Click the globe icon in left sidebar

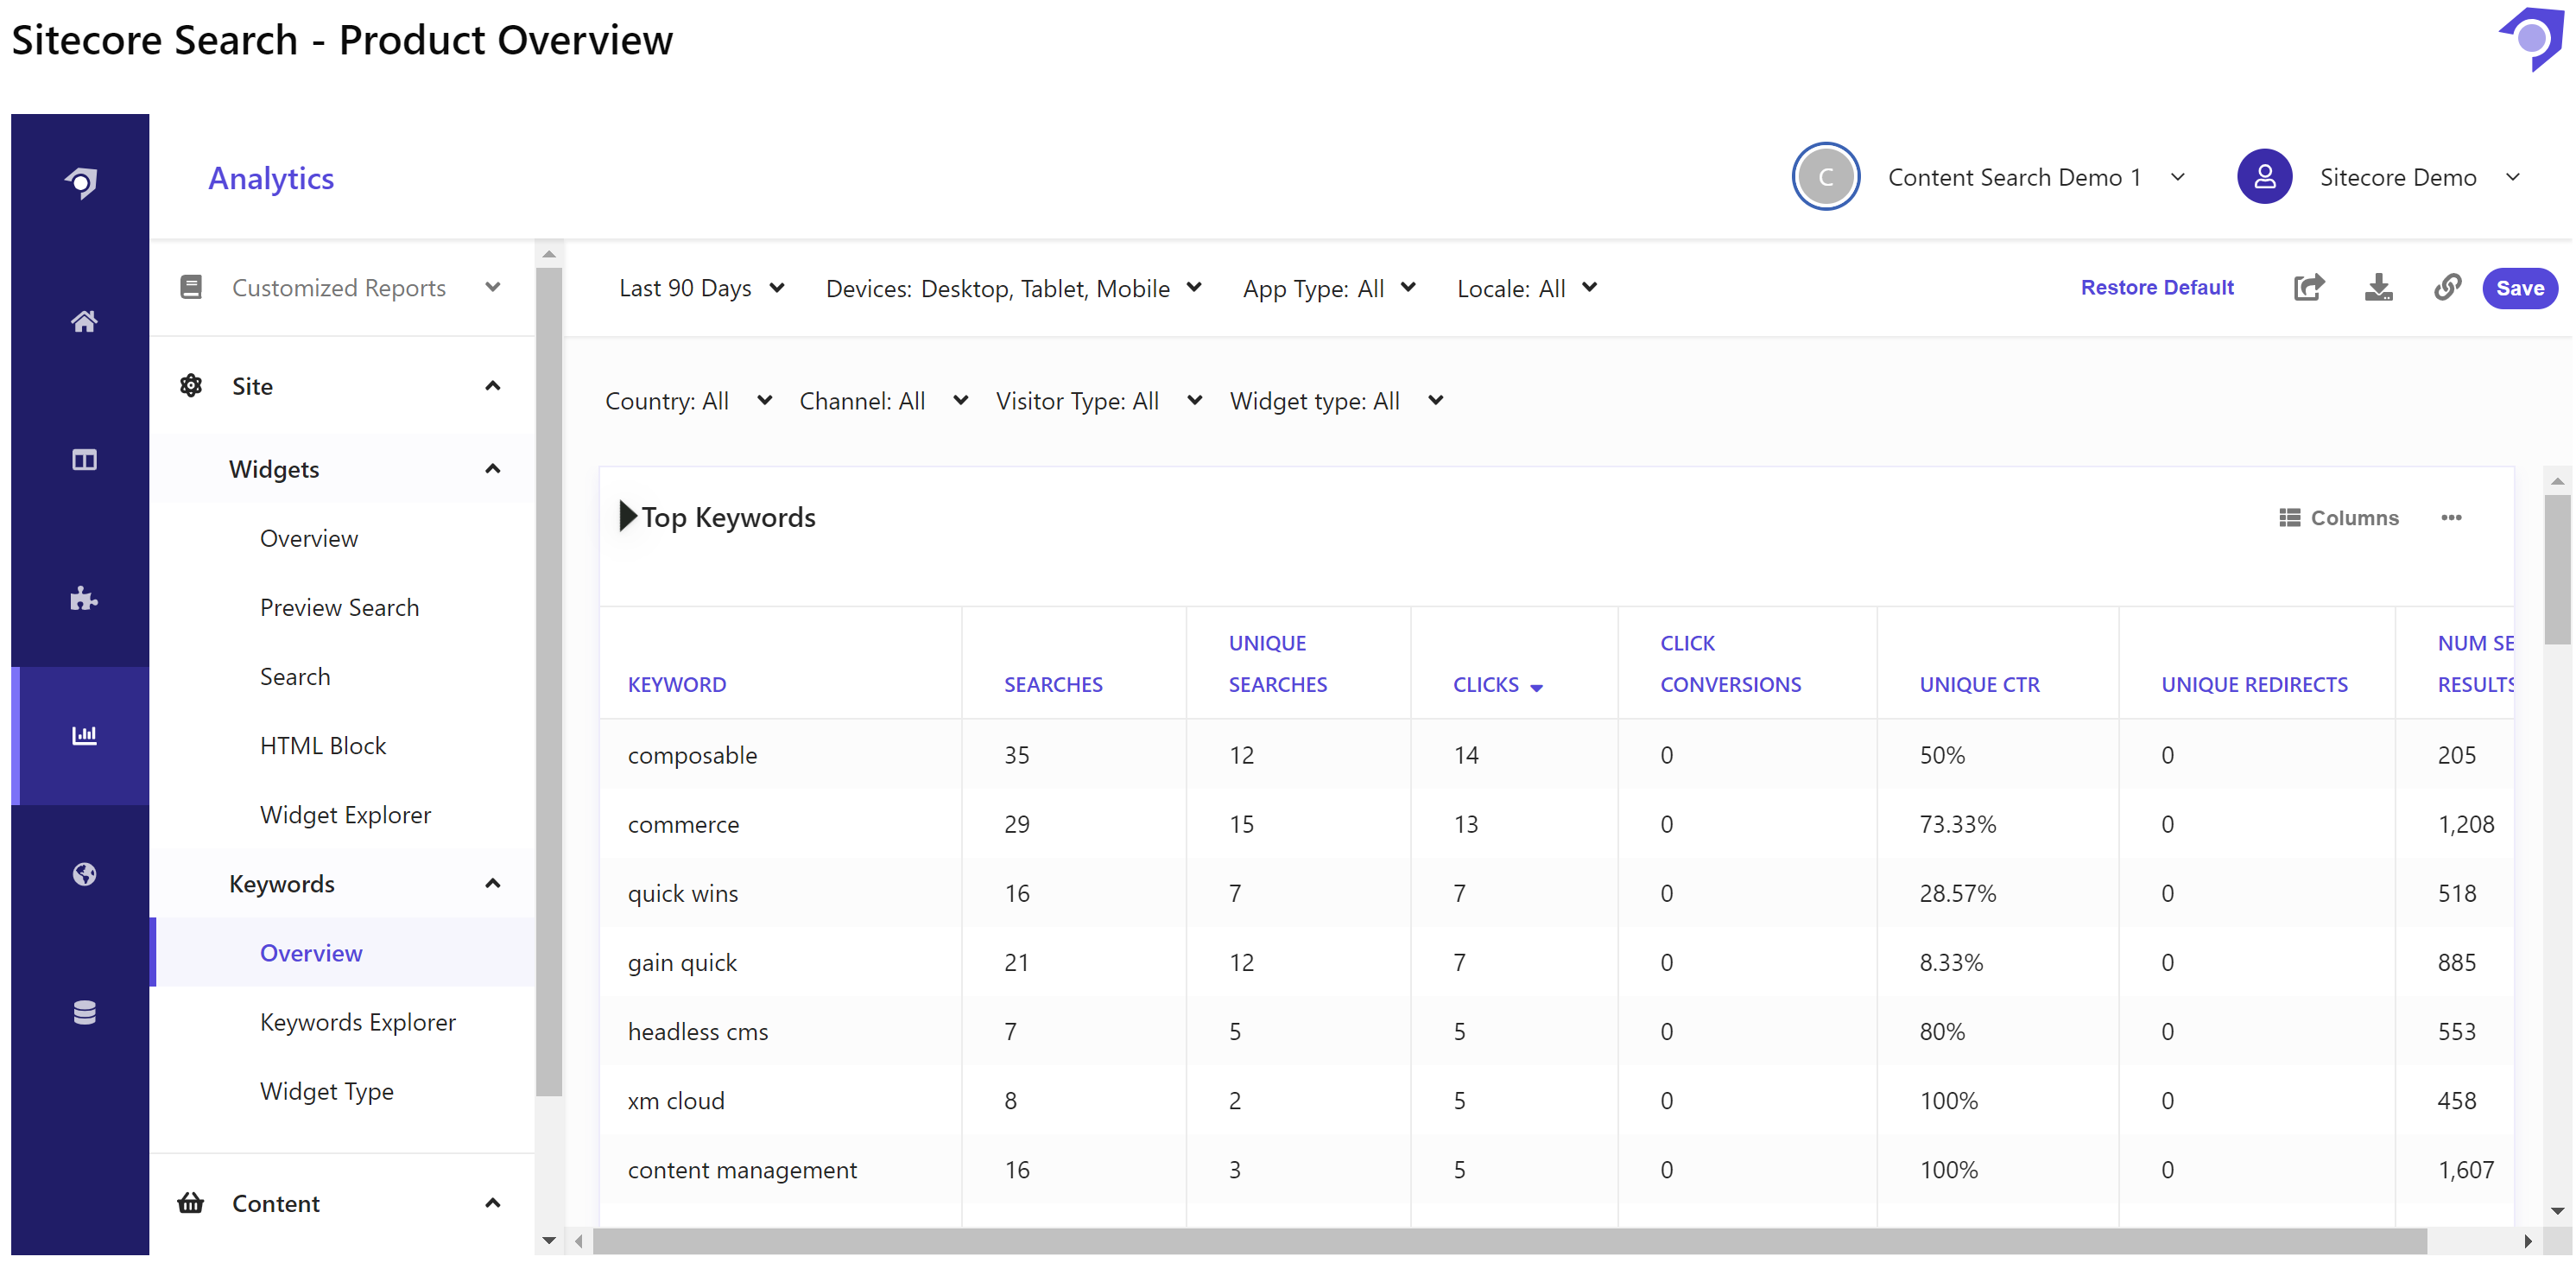84,874
